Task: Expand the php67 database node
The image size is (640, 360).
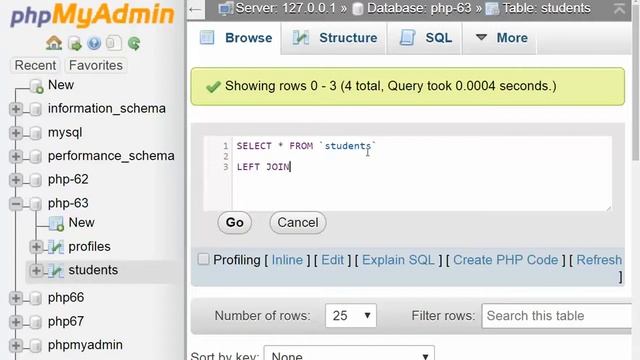Action: tap(16, 322)
